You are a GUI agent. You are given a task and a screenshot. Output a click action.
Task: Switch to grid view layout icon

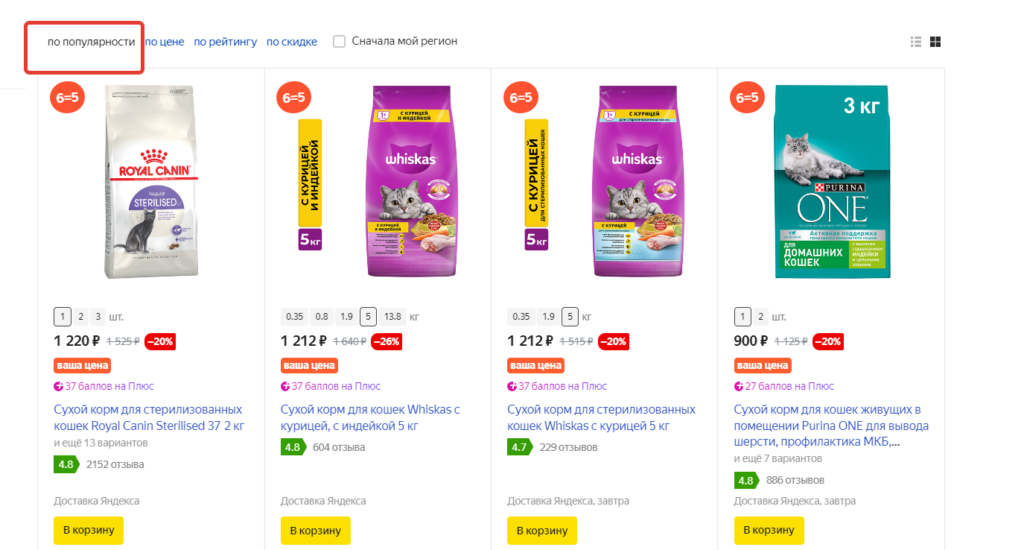pos(936,42)
